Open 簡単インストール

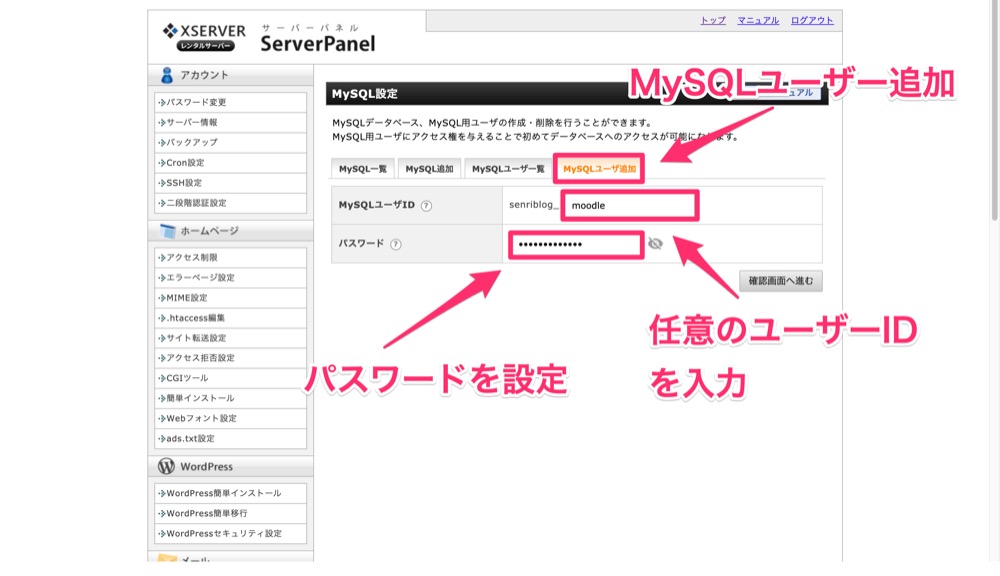pos(230,398)
